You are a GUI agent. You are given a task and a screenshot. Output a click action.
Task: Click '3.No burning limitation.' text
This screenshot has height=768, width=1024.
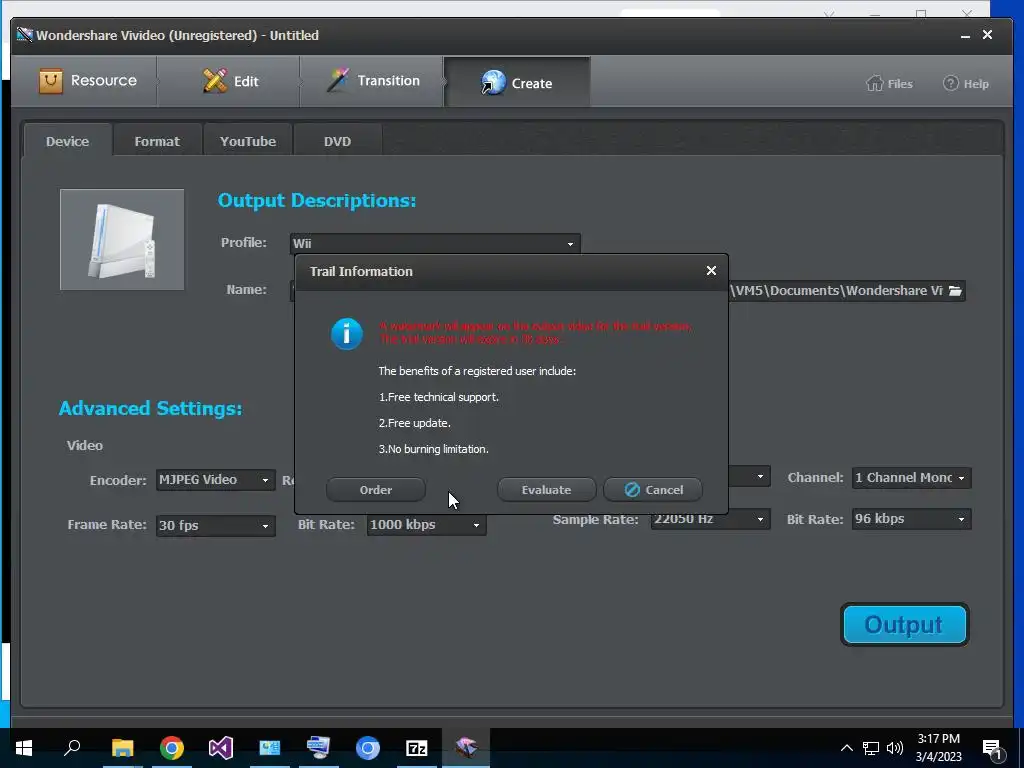[434, 449]
